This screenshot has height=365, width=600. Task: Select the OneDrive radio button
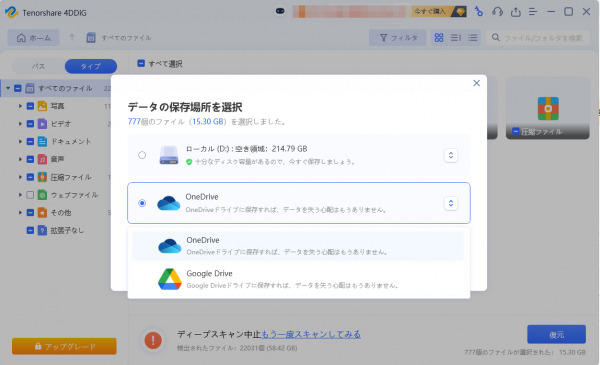142,203
